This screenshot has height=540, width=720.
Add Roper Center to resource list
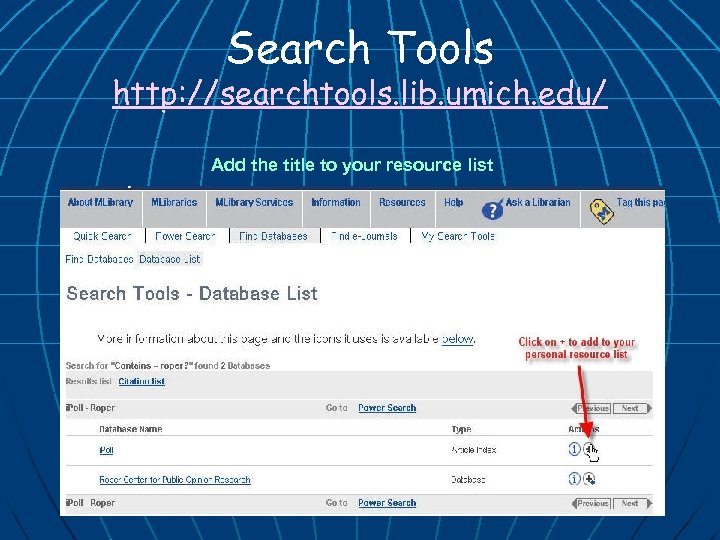coord(589,479)
